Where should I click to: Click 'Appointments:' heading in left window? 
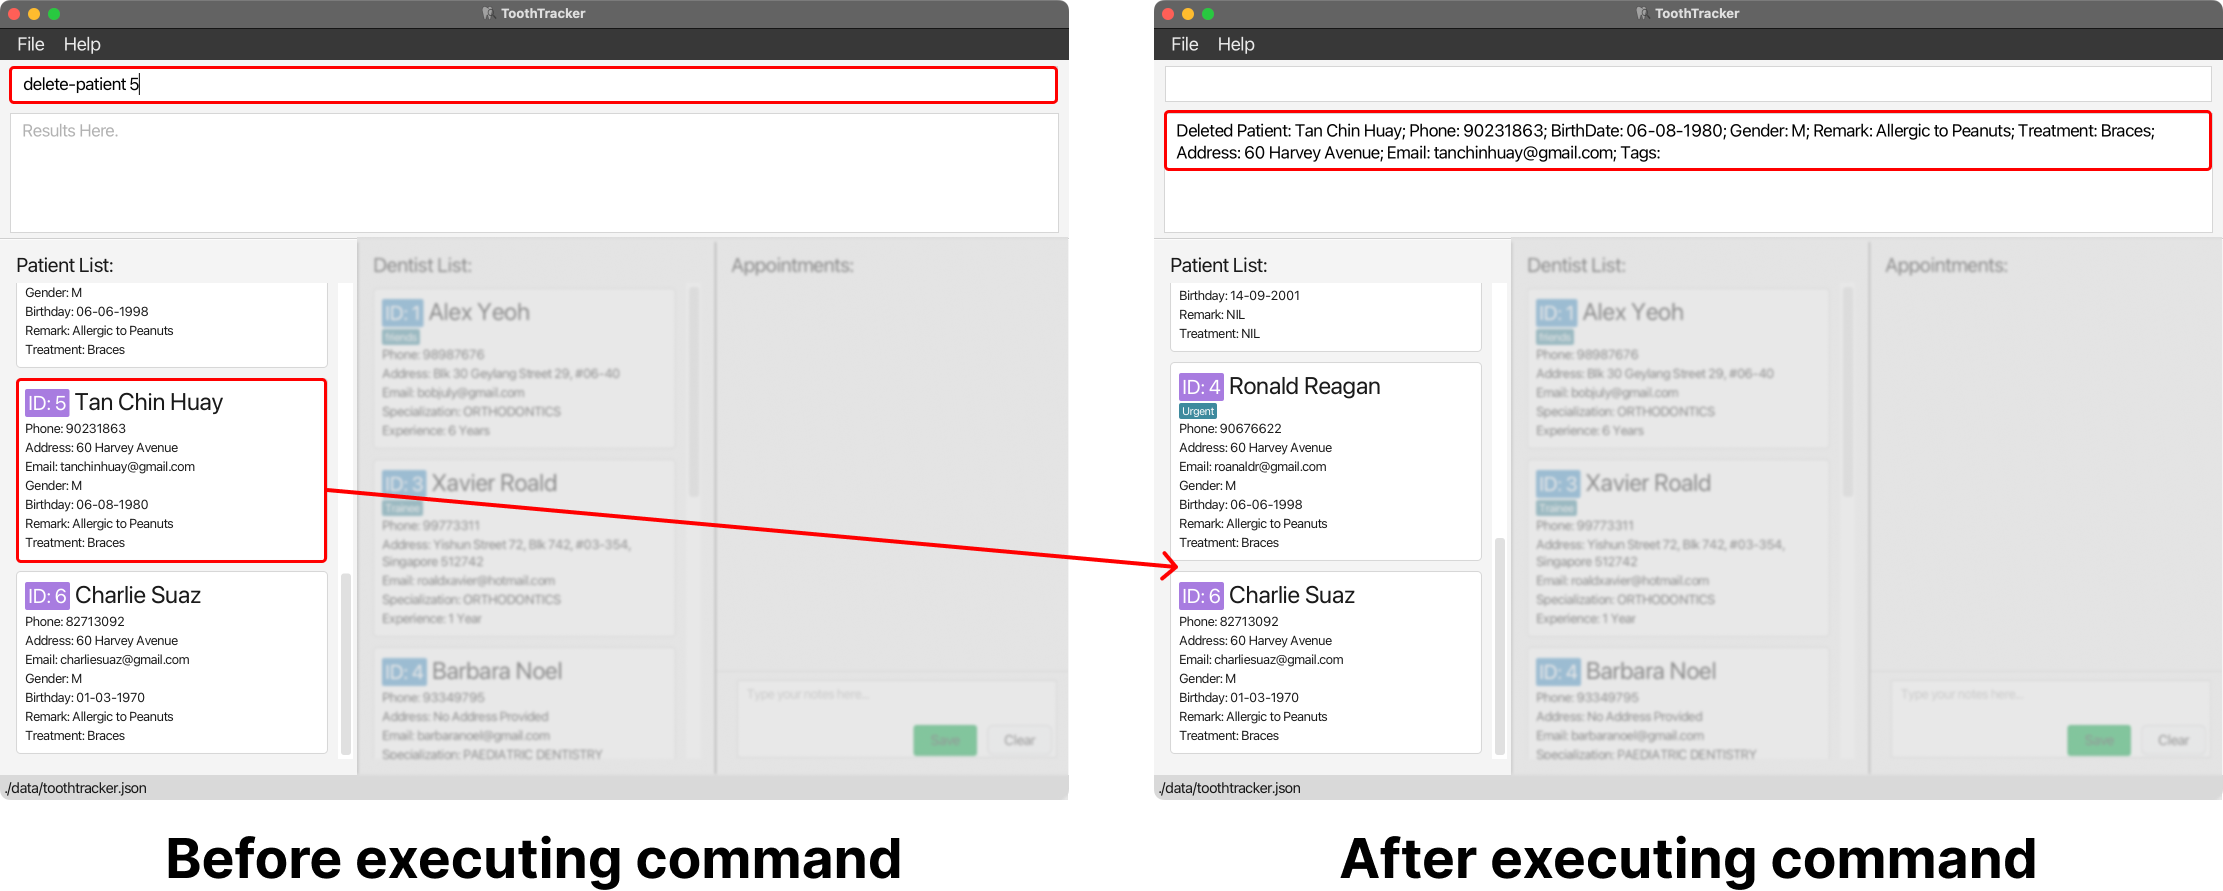[x=792, y=265]
